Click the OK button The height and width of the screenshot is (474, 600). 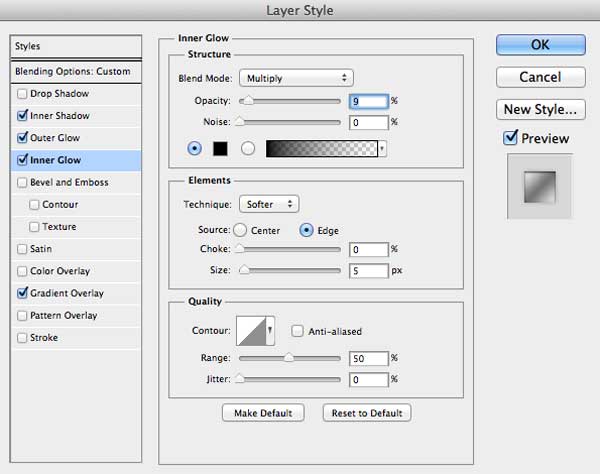[x=540, y=45]
